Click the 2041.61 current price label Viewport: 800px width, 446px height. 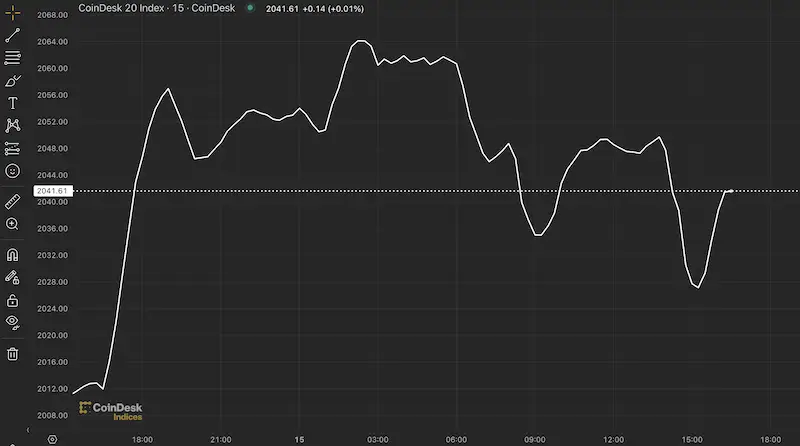(x=53, y=191)
